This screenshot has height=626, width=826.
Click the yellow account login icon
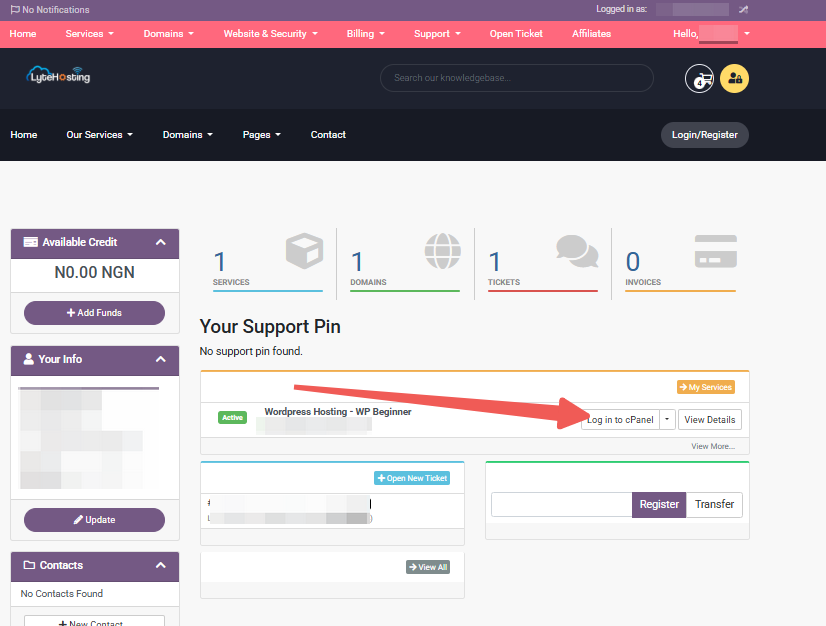[734, 78]
